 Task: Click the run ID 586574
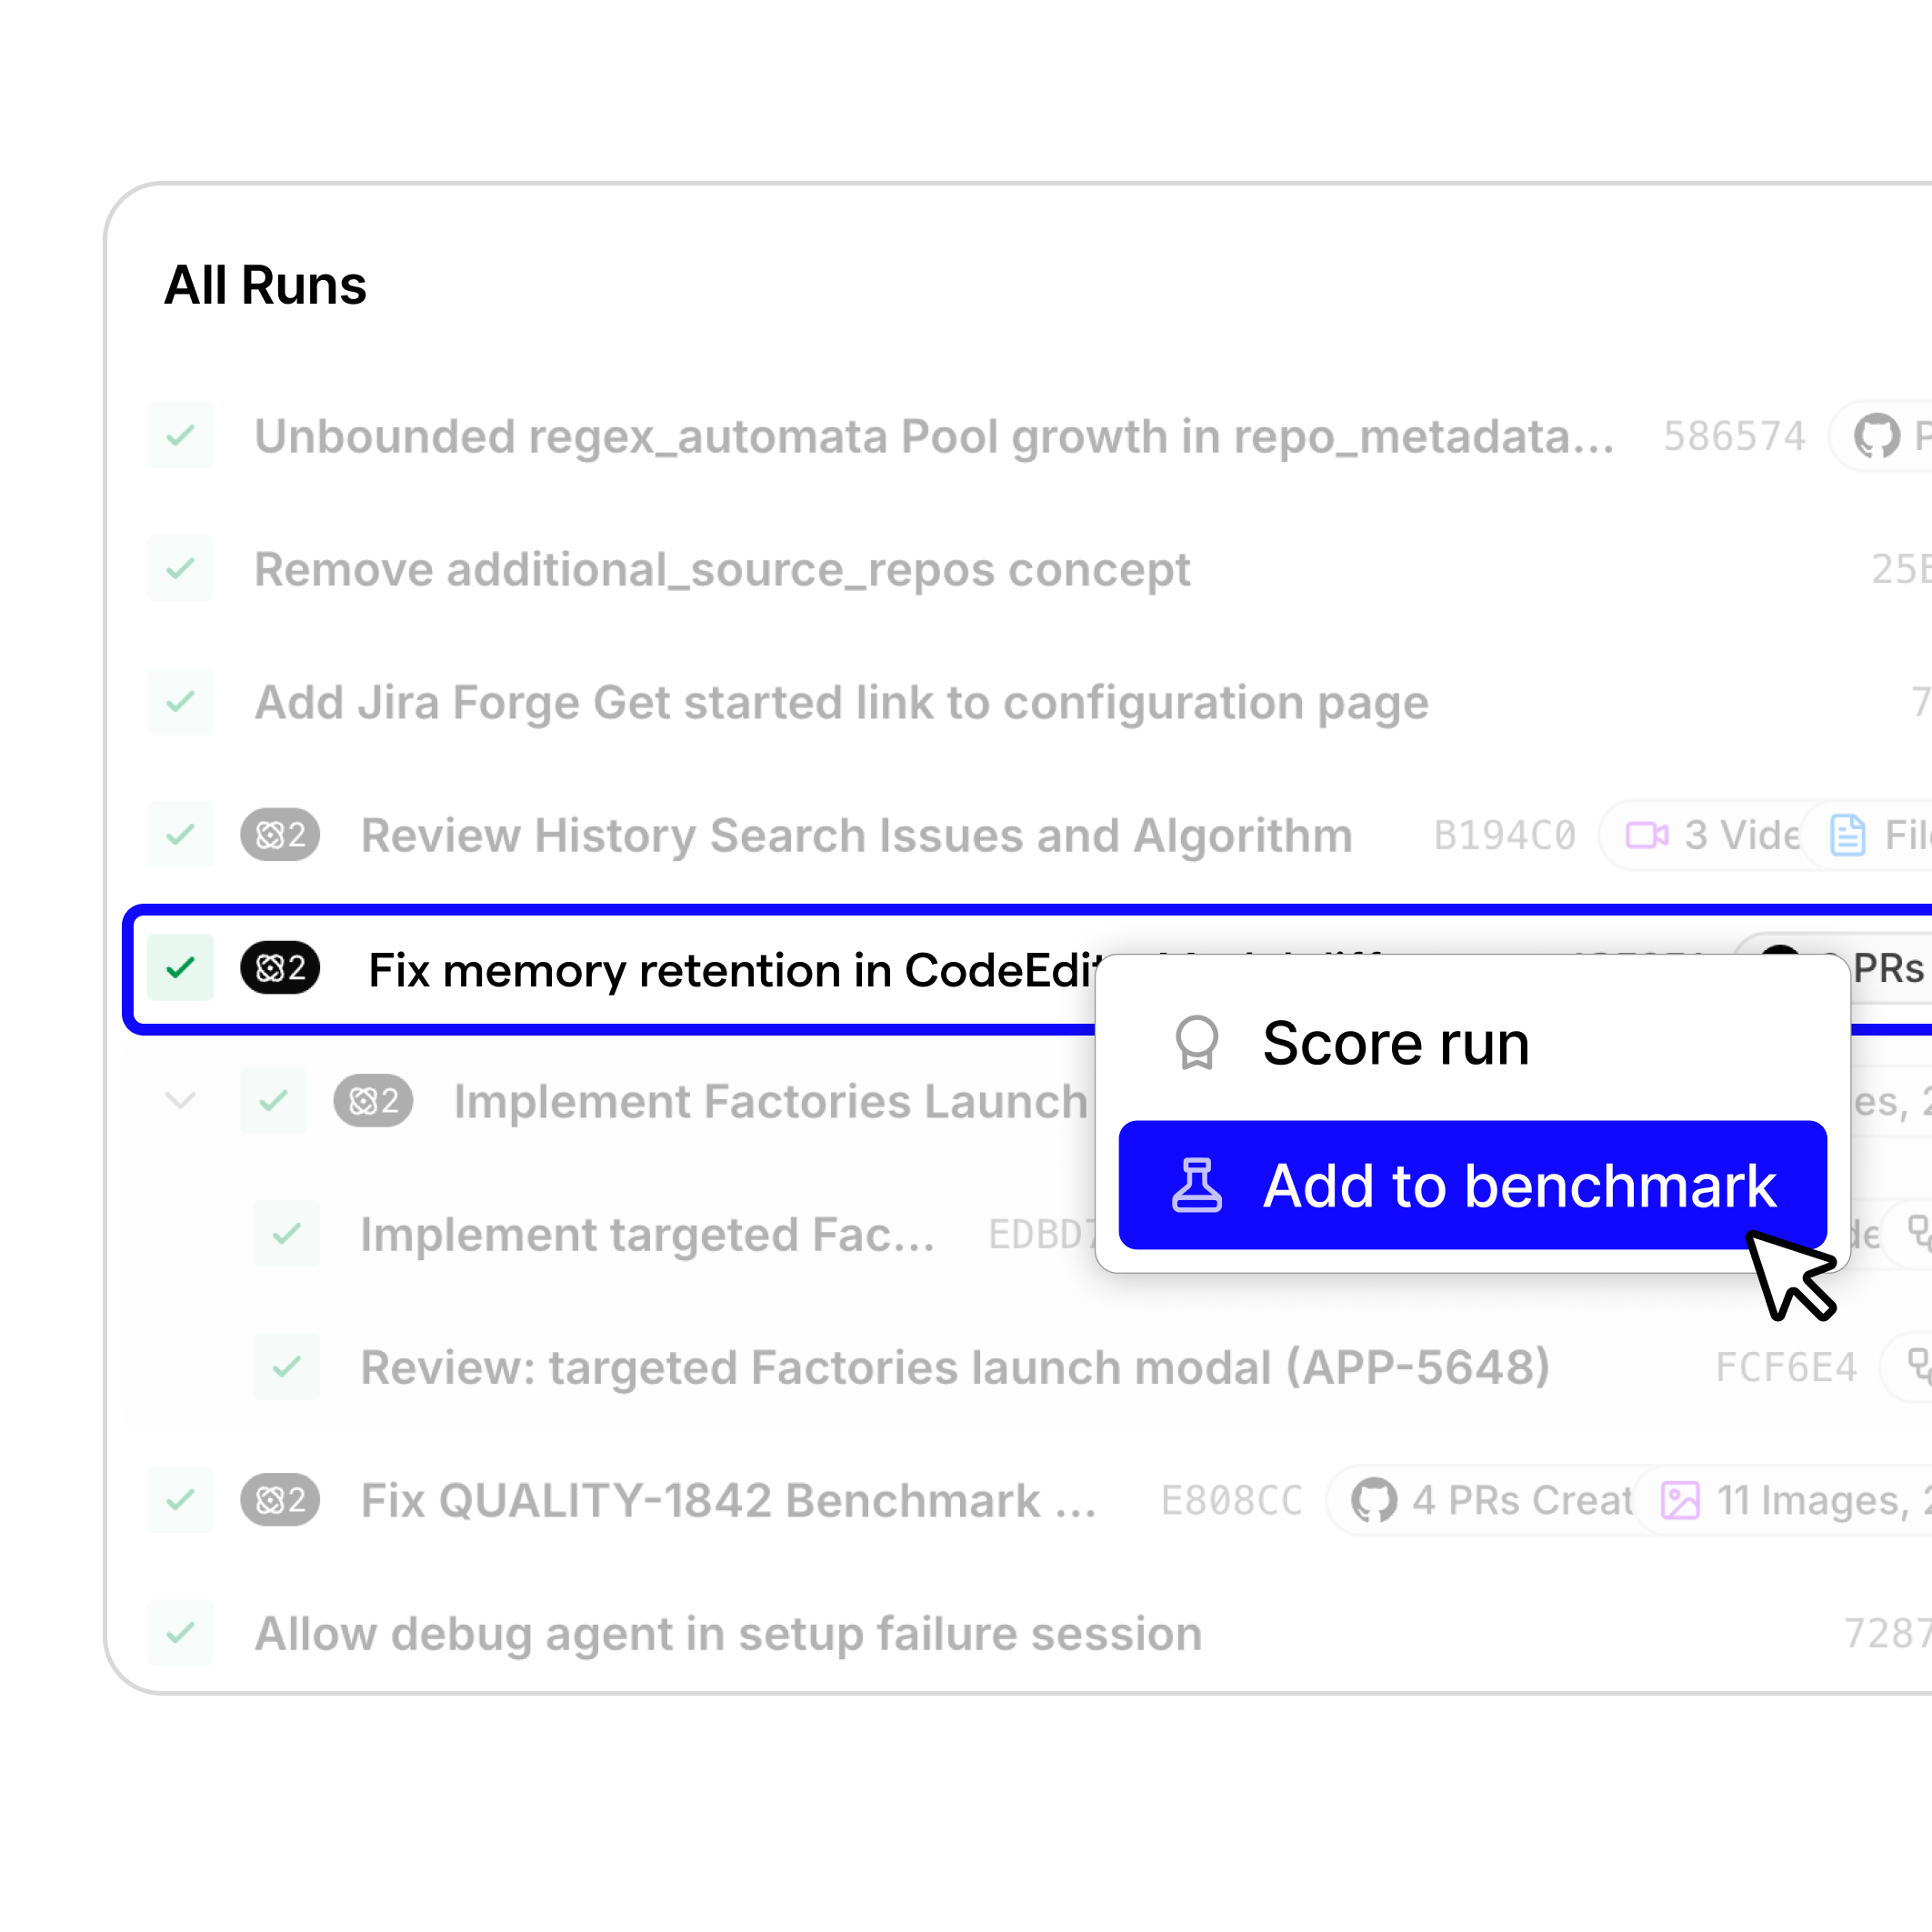(x=1734, y=436)
